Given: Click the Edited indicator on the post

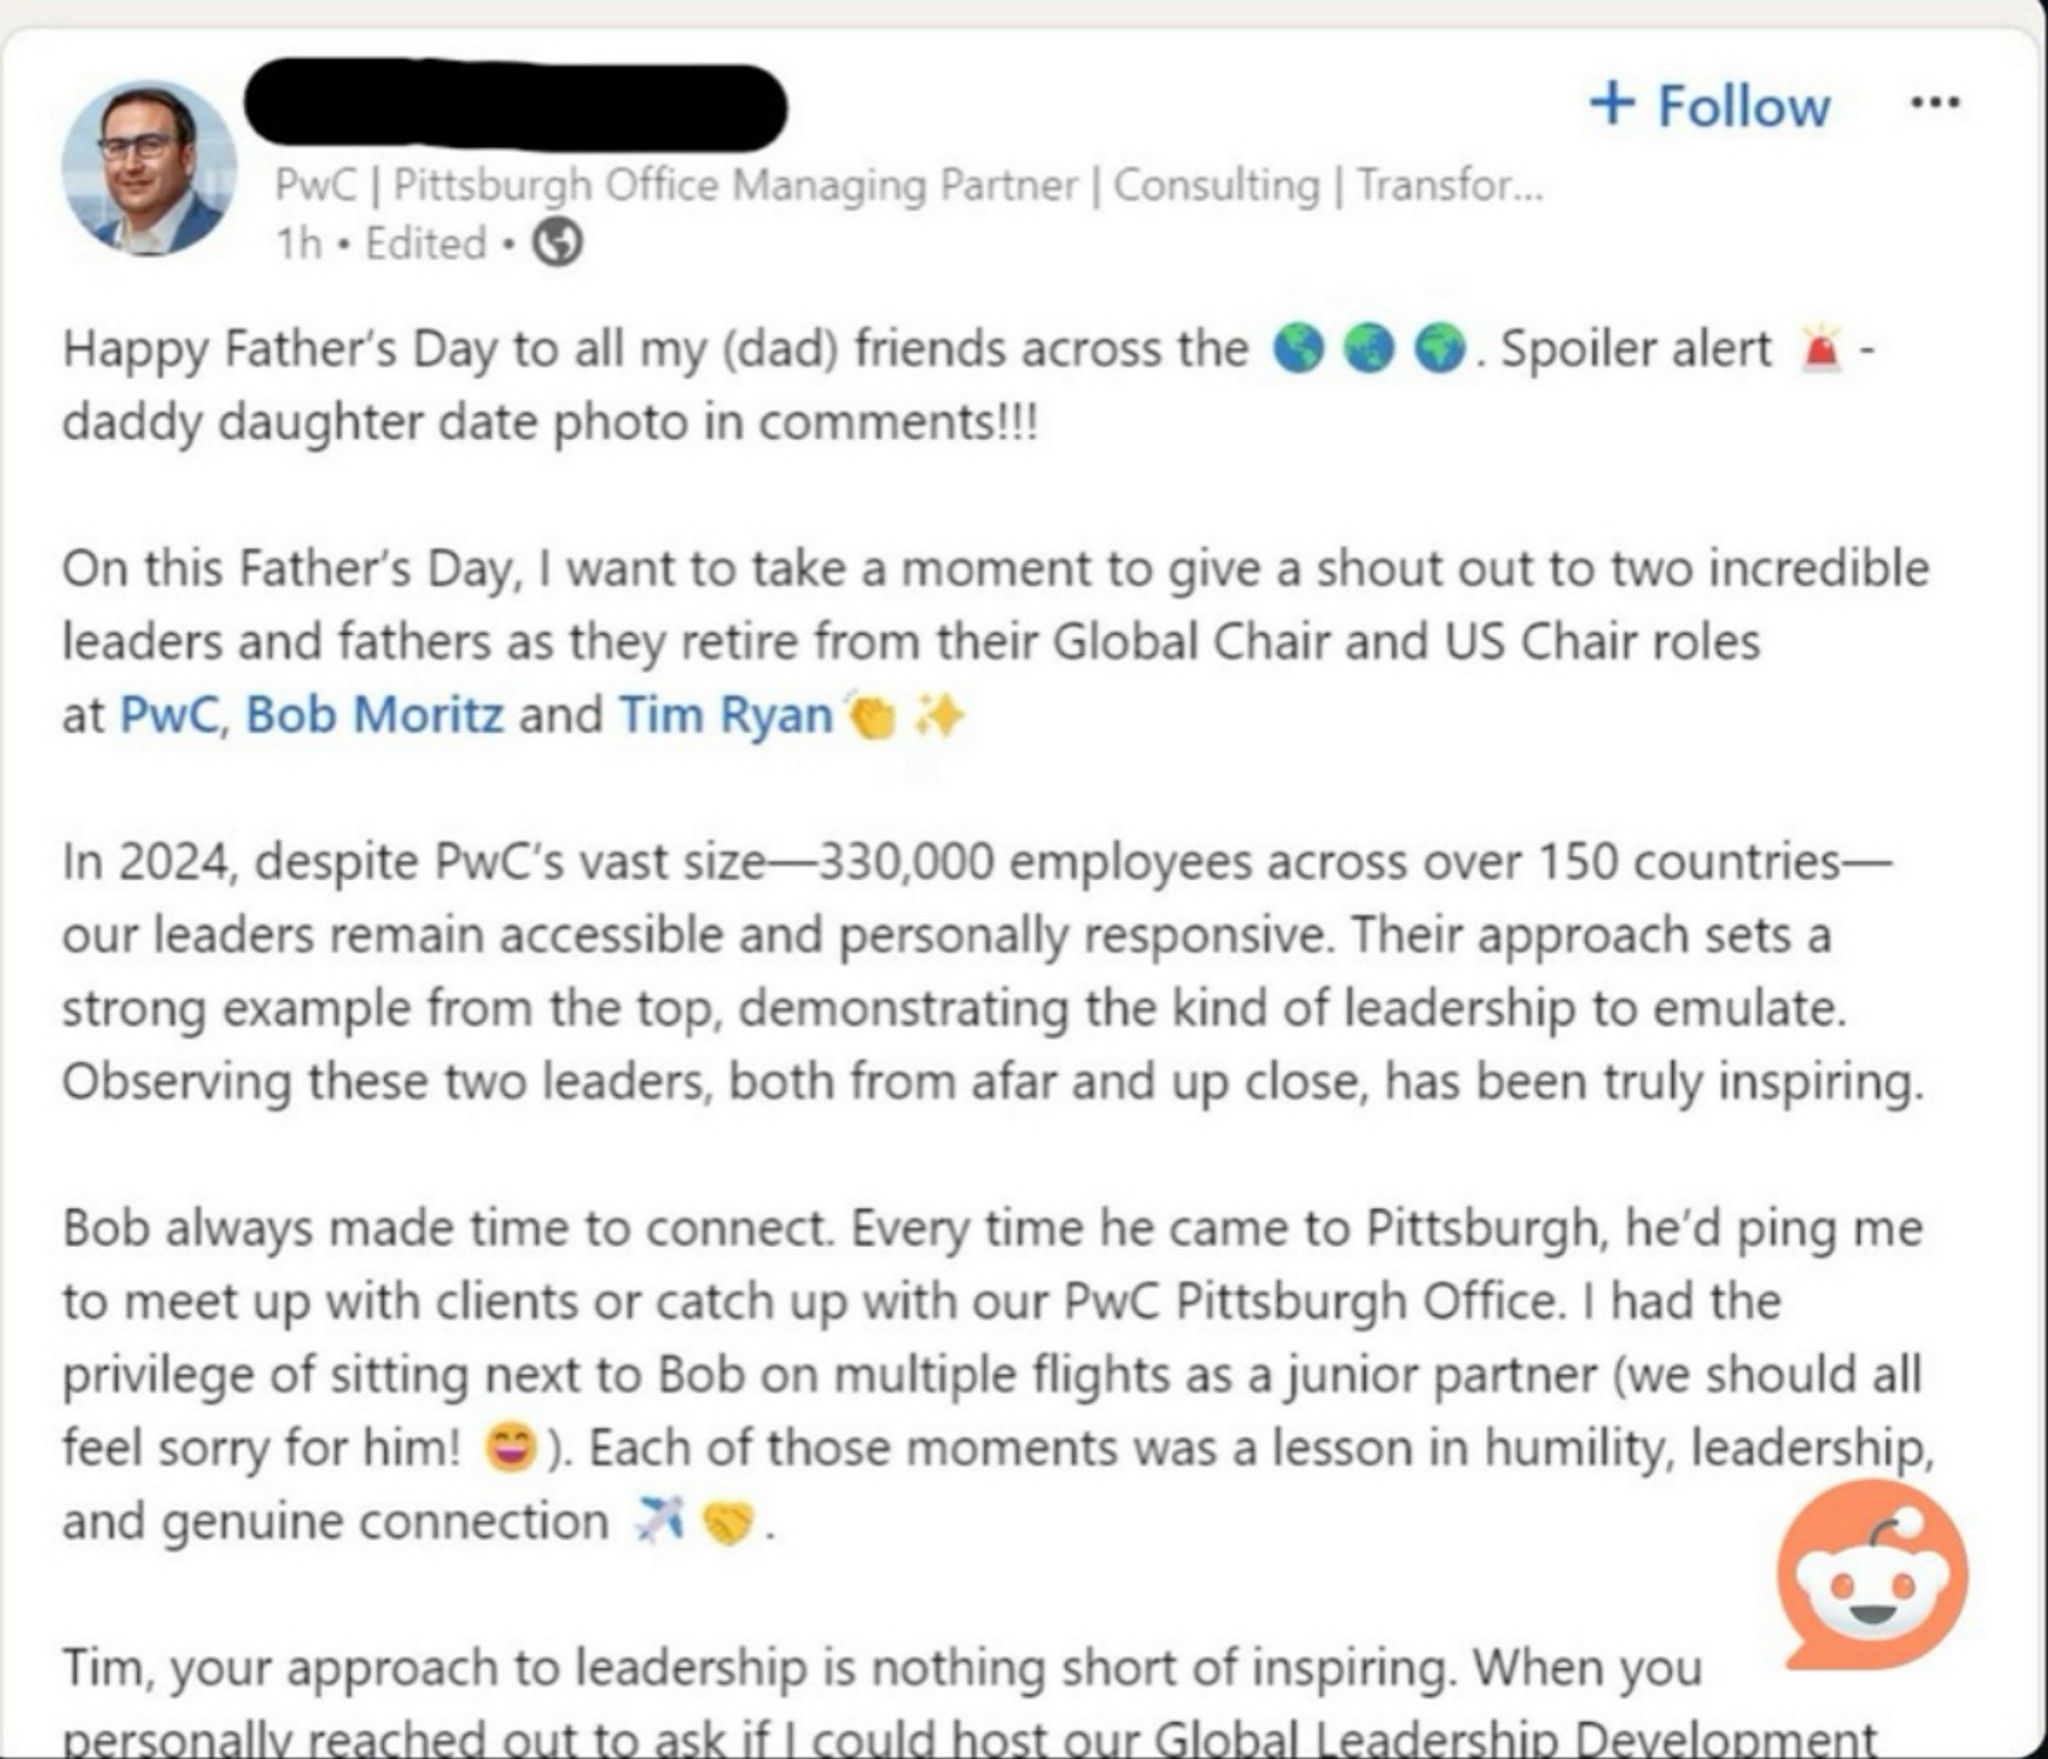Looking at the screenshot, I should click(x=424, y=243).
